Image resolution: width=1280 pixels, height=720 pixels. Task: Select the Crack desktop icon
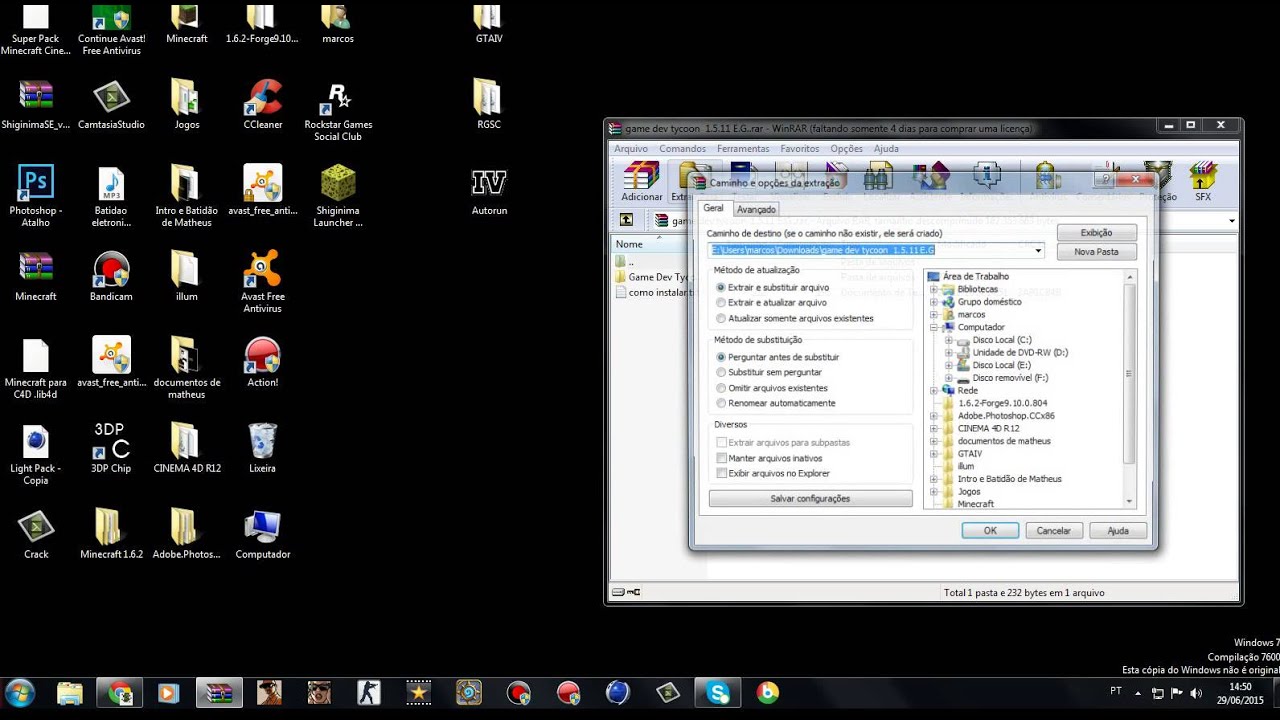tap(36, 534)
